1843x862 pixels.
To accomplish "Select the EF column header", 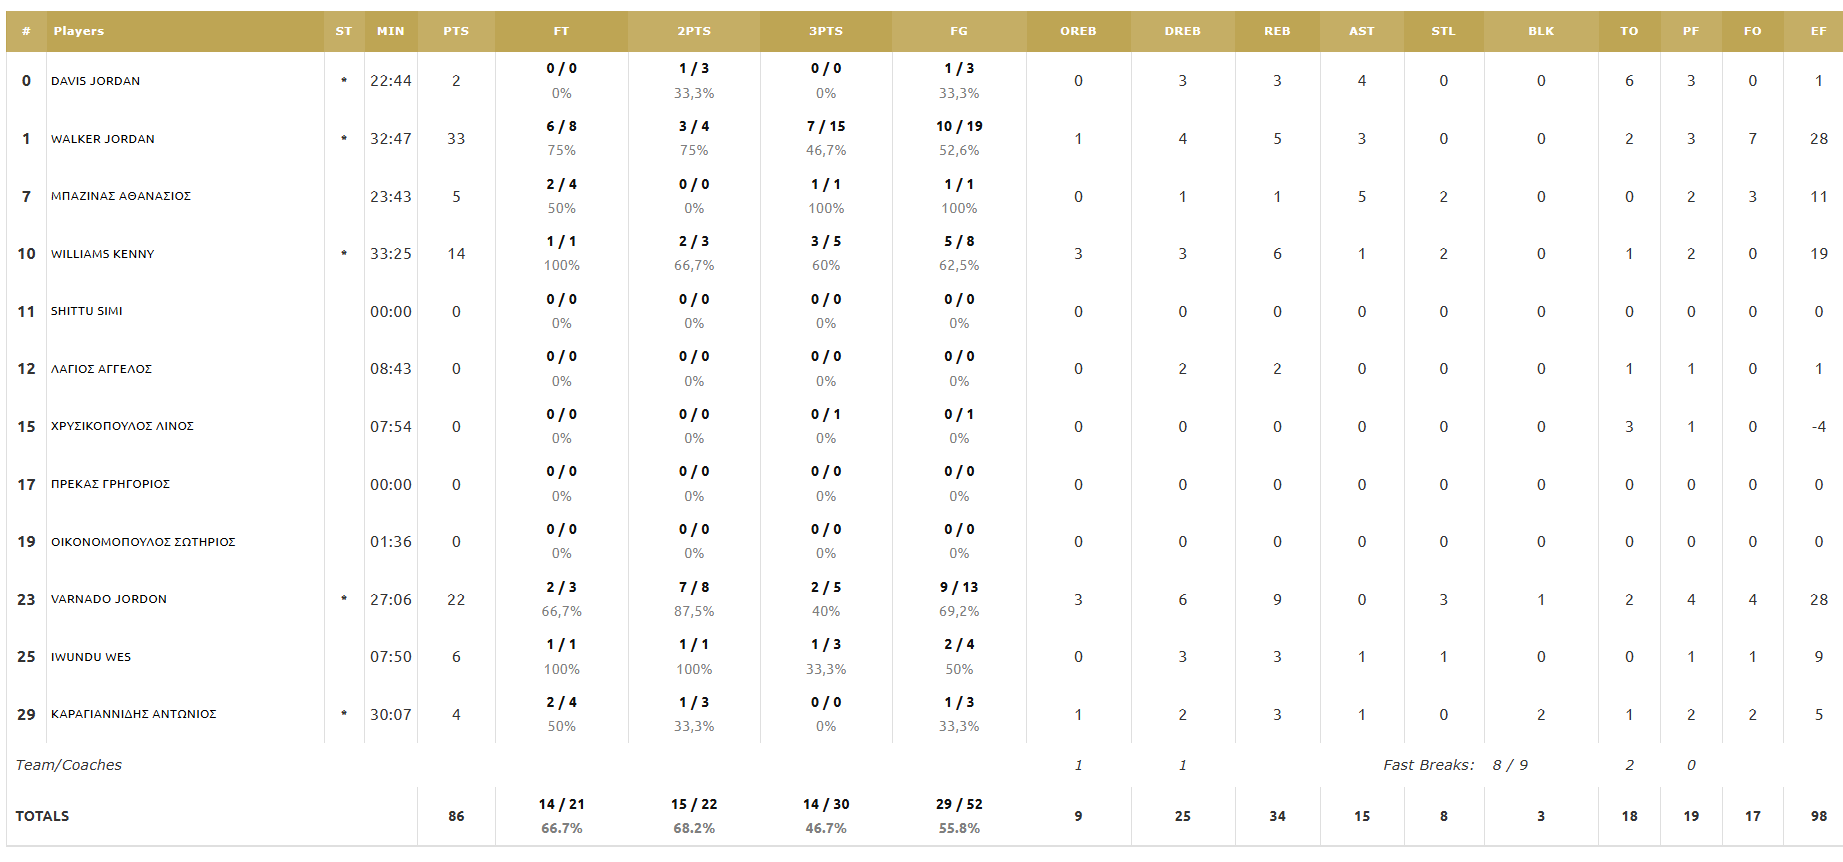I will [1818, 31].
